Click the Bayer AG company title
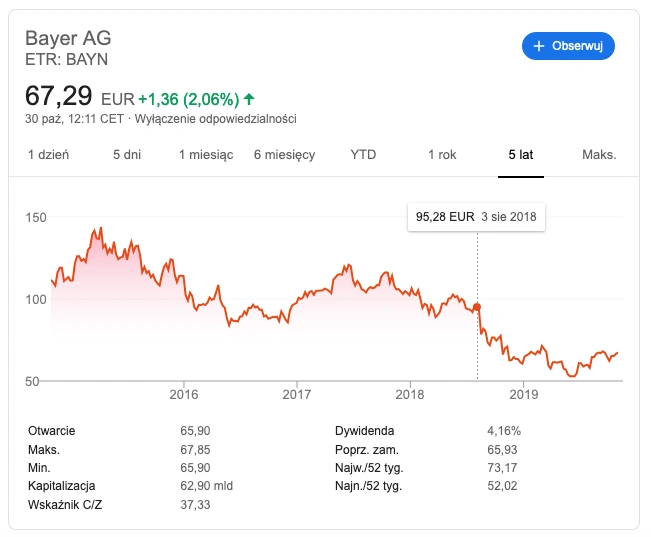 [x=68, y=38]
